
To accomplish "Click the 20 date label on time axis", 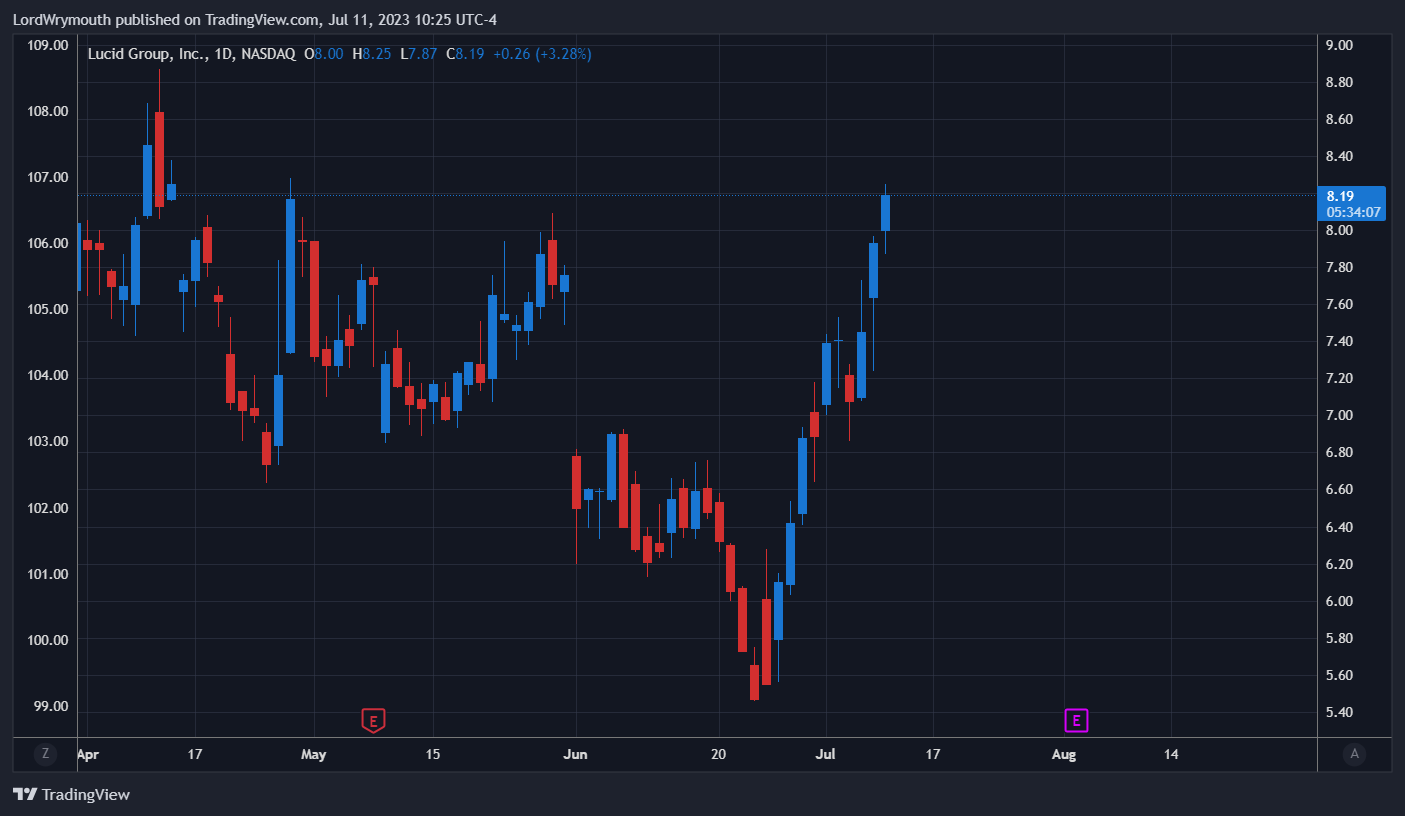I will click(x=718, y=754).
